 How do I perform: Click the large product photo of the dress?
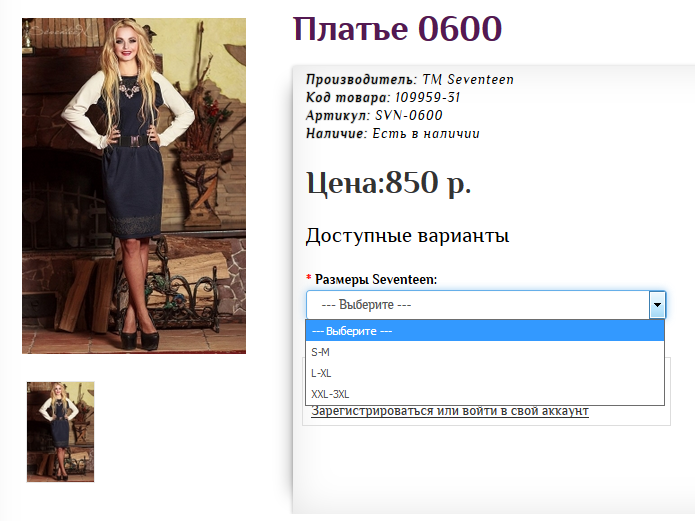134,186
